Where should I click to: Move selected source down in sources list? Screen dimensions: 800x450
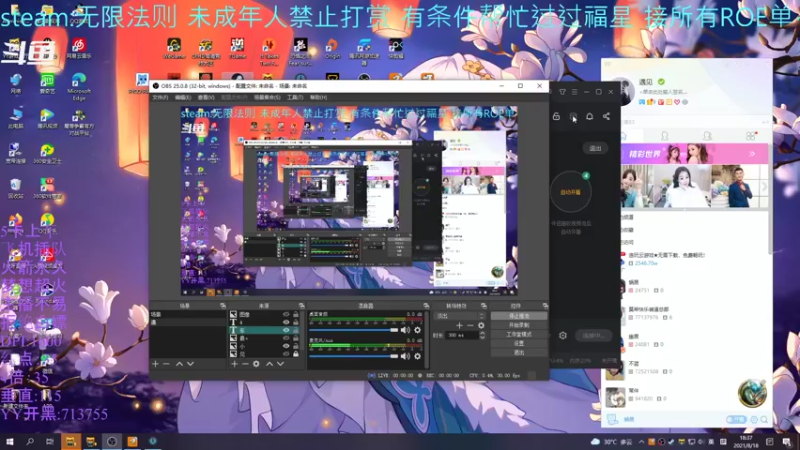[x=280, y=364]
